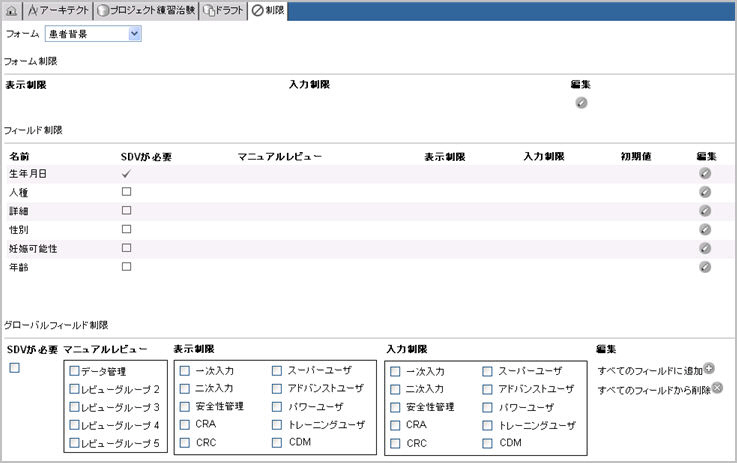This screenshot has width=737, height=463.
Task: Edit restrictions for 妊娠可能性 field
Action: pyautogui.click(x=705, y=248)
